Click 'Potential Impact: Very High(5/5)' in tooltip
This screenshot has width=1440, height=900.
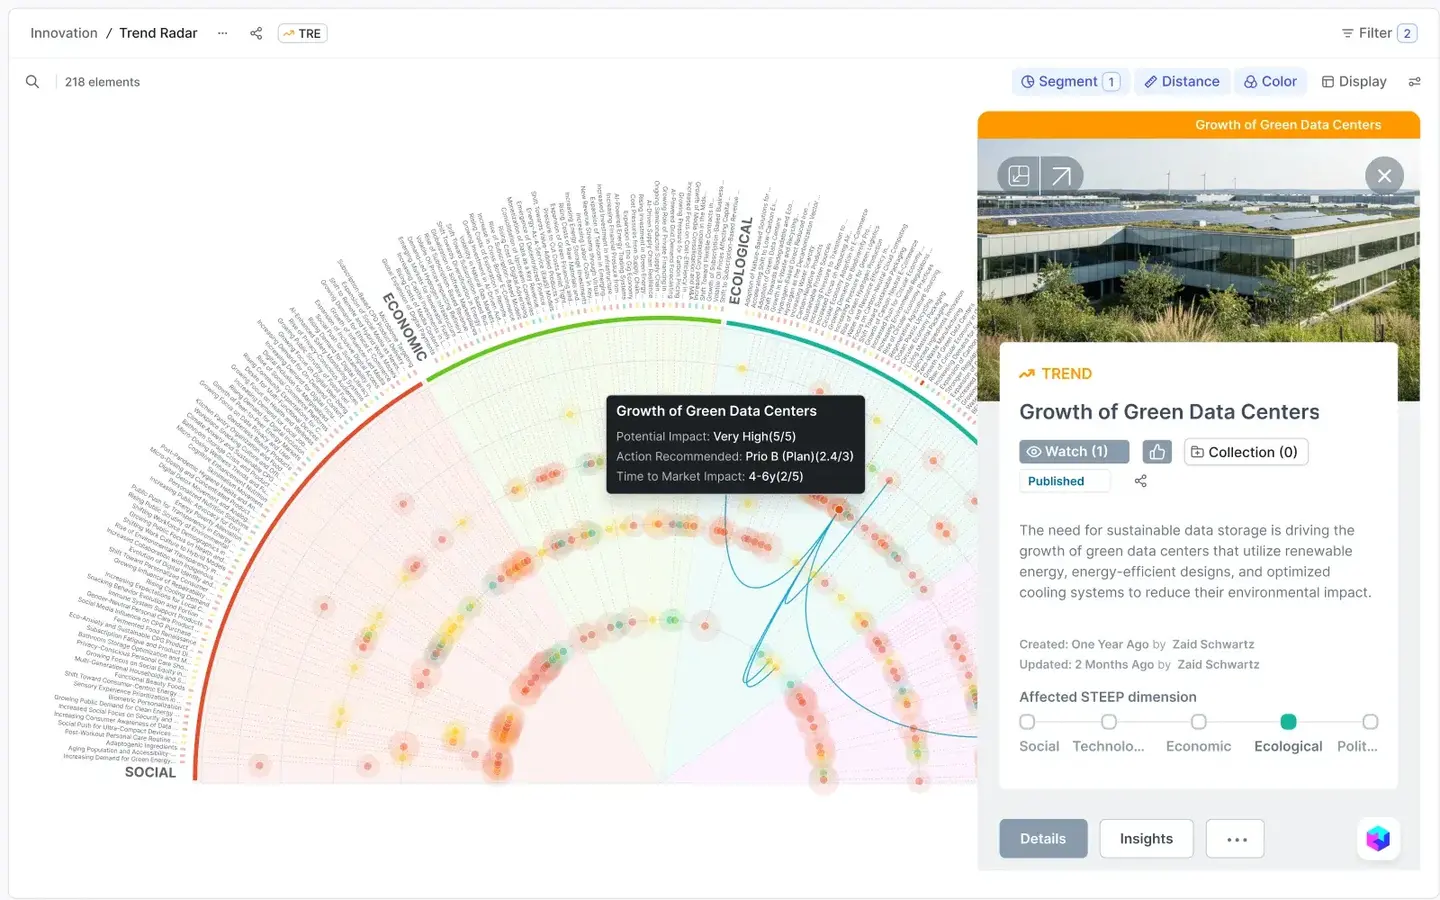(706, 436)
